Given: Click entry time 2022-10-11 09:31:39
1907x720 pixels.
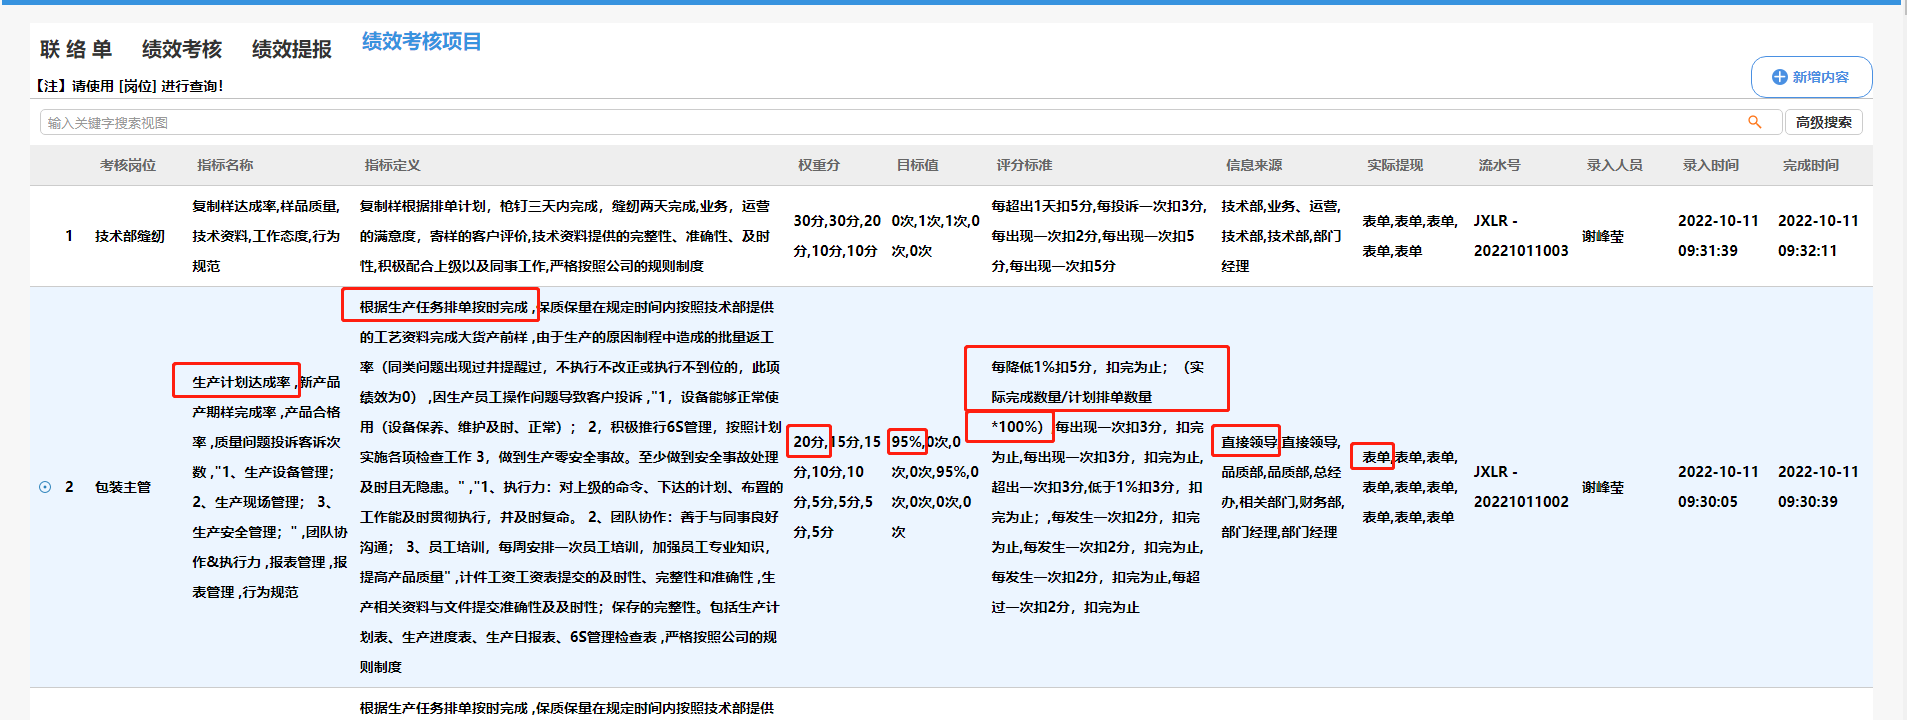Looking at the screenshot, I should (x=1718, y=236).
